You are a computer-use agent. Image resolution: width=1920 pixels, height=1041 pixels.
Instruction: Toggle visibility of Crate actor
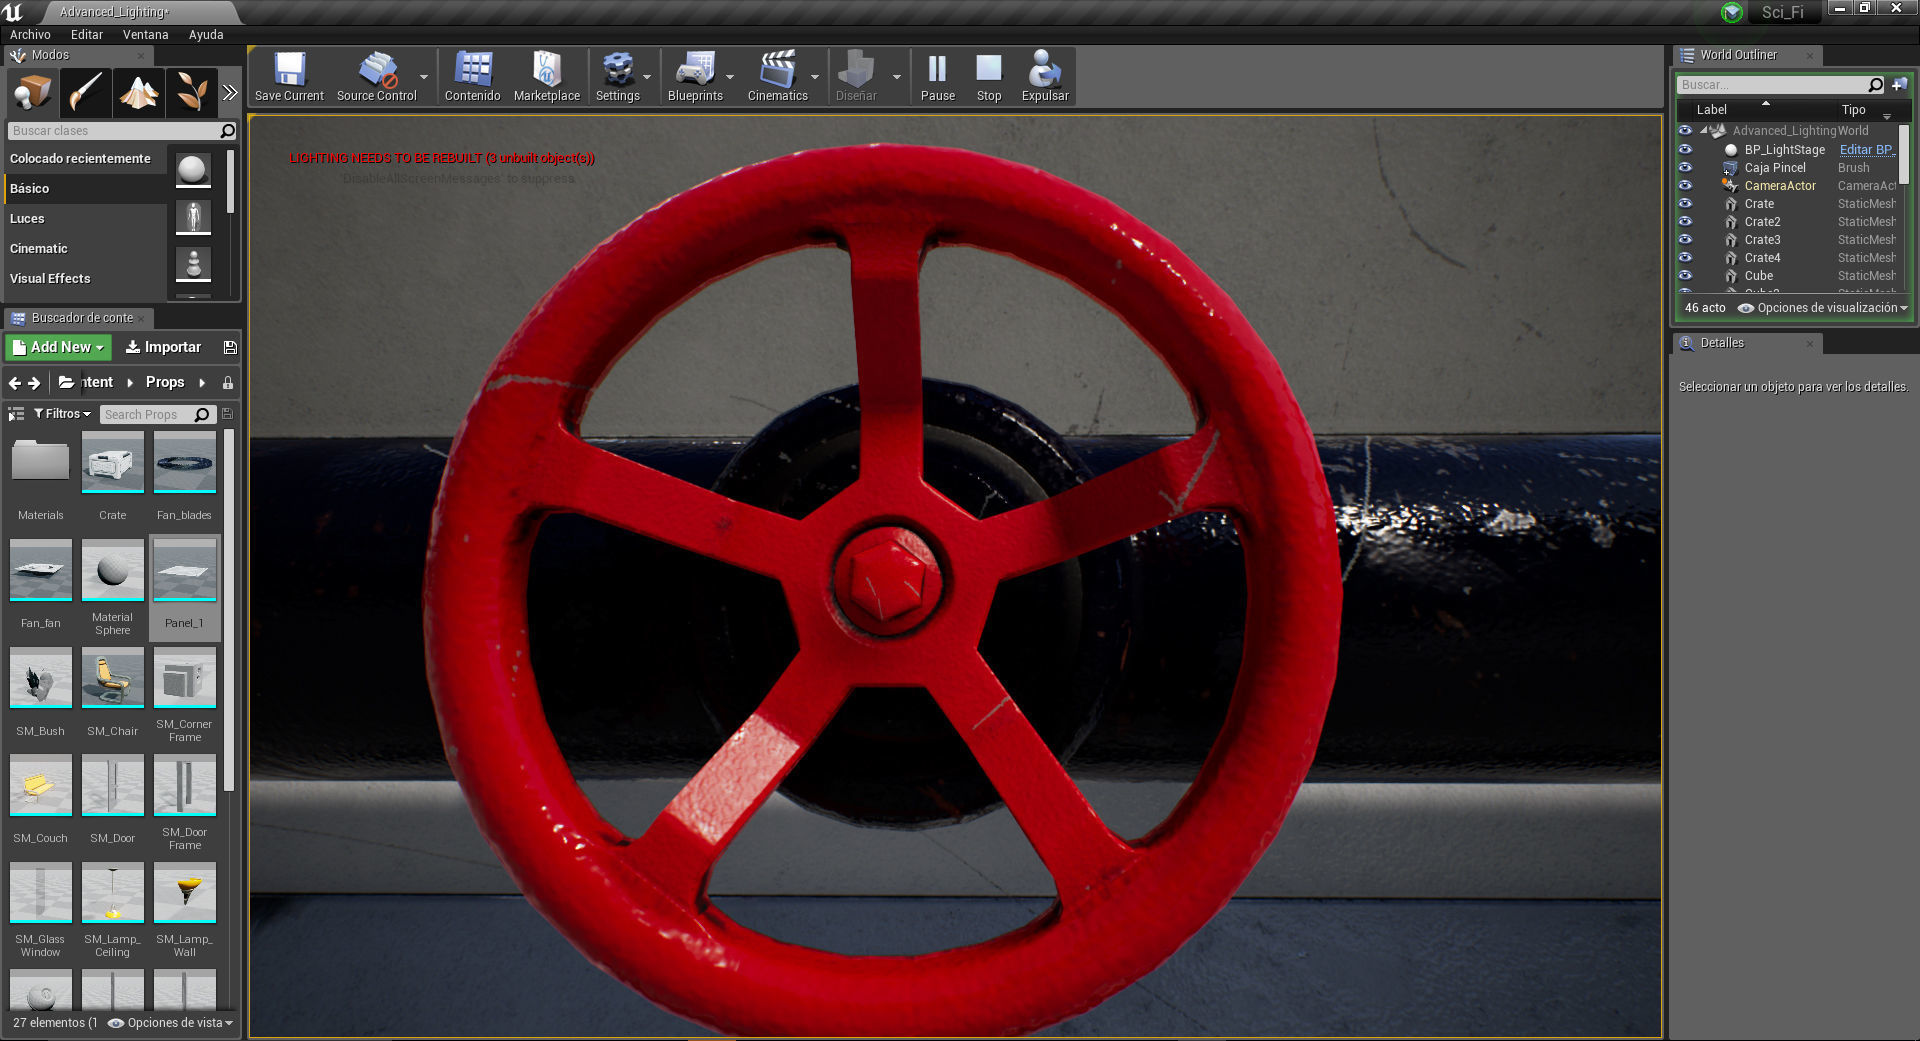pos(1685,203)
